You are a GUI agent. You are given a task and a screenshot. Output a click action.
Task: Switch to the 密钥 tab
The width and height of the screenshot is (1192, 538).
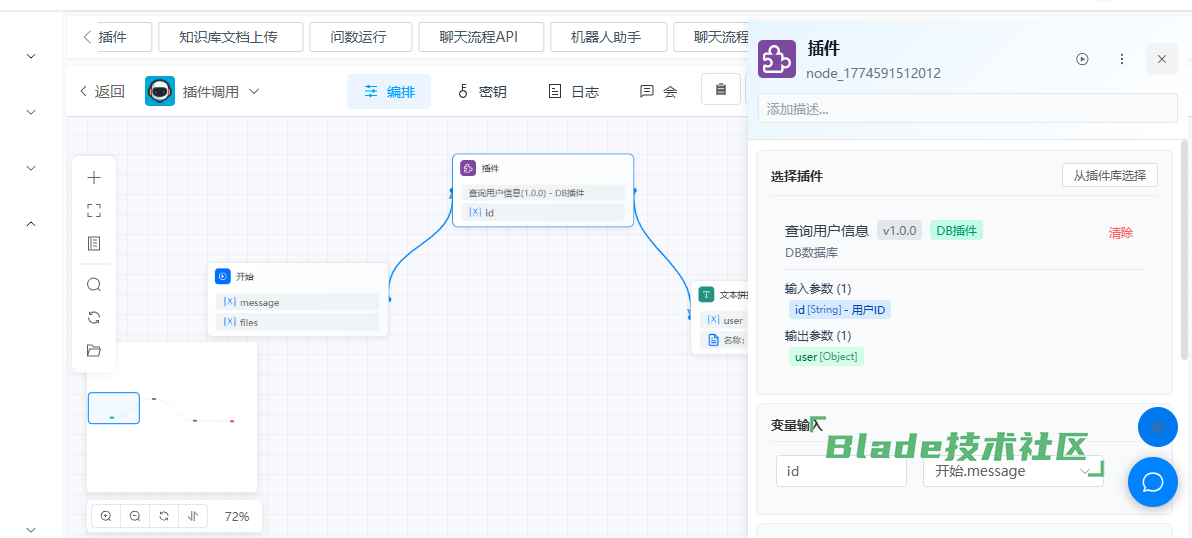(482, 92)
